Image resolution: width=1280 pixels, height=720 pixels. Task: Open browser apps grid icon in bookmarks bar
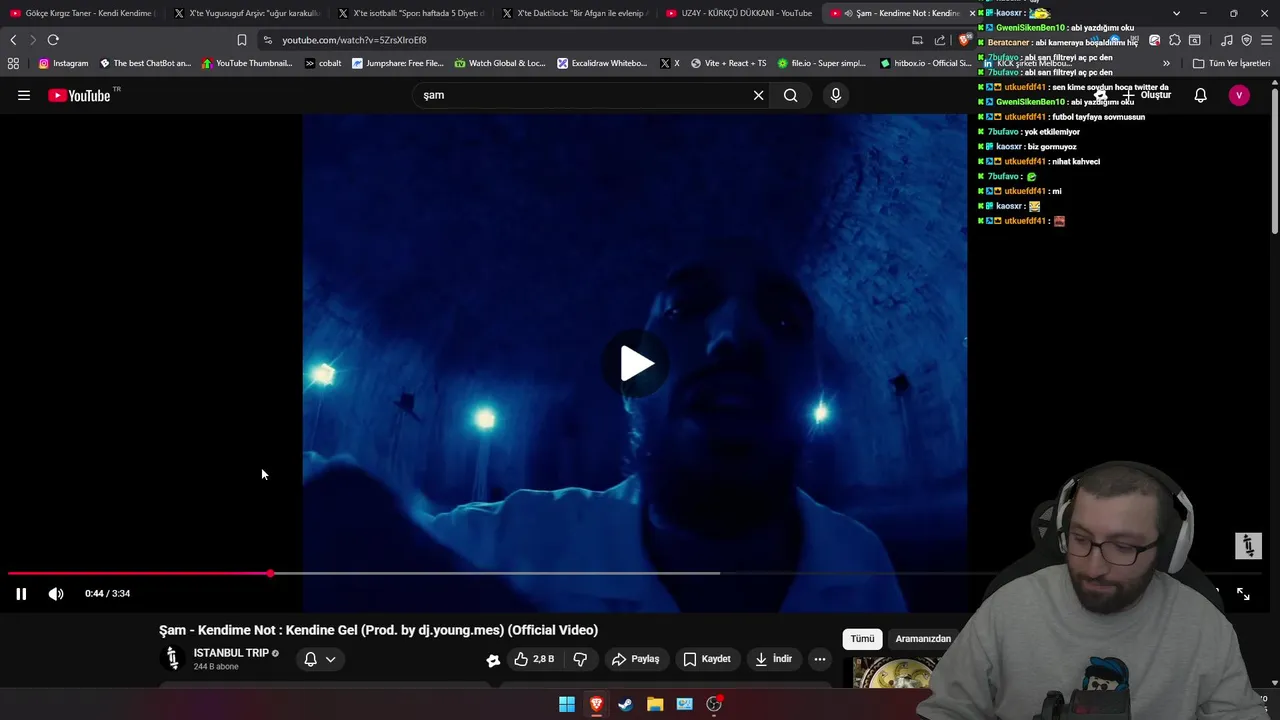(13, 63)
